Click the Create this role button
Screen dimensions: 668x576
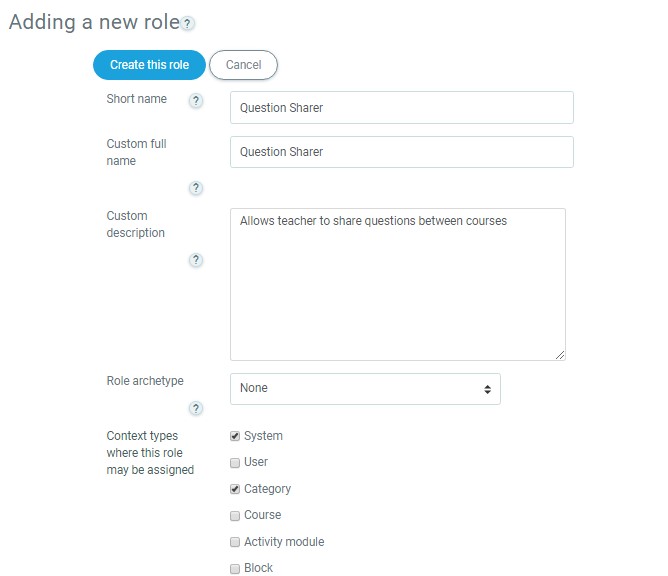149,65
